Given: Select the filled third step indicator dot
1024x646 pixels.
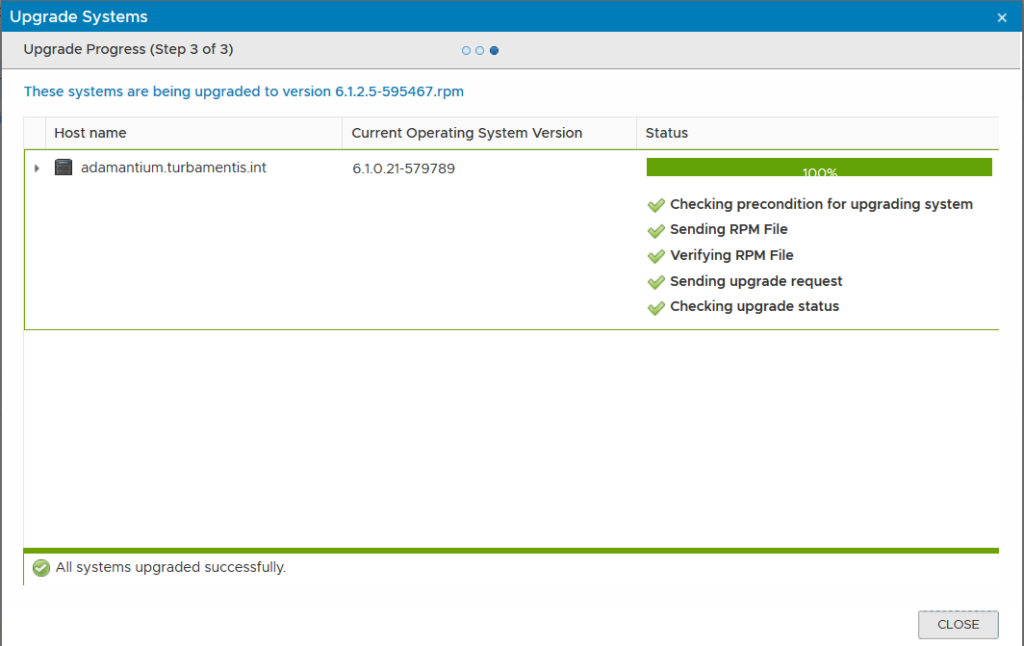Looking at the screenshot, I should pyautogui.click(x=494, y=50).
